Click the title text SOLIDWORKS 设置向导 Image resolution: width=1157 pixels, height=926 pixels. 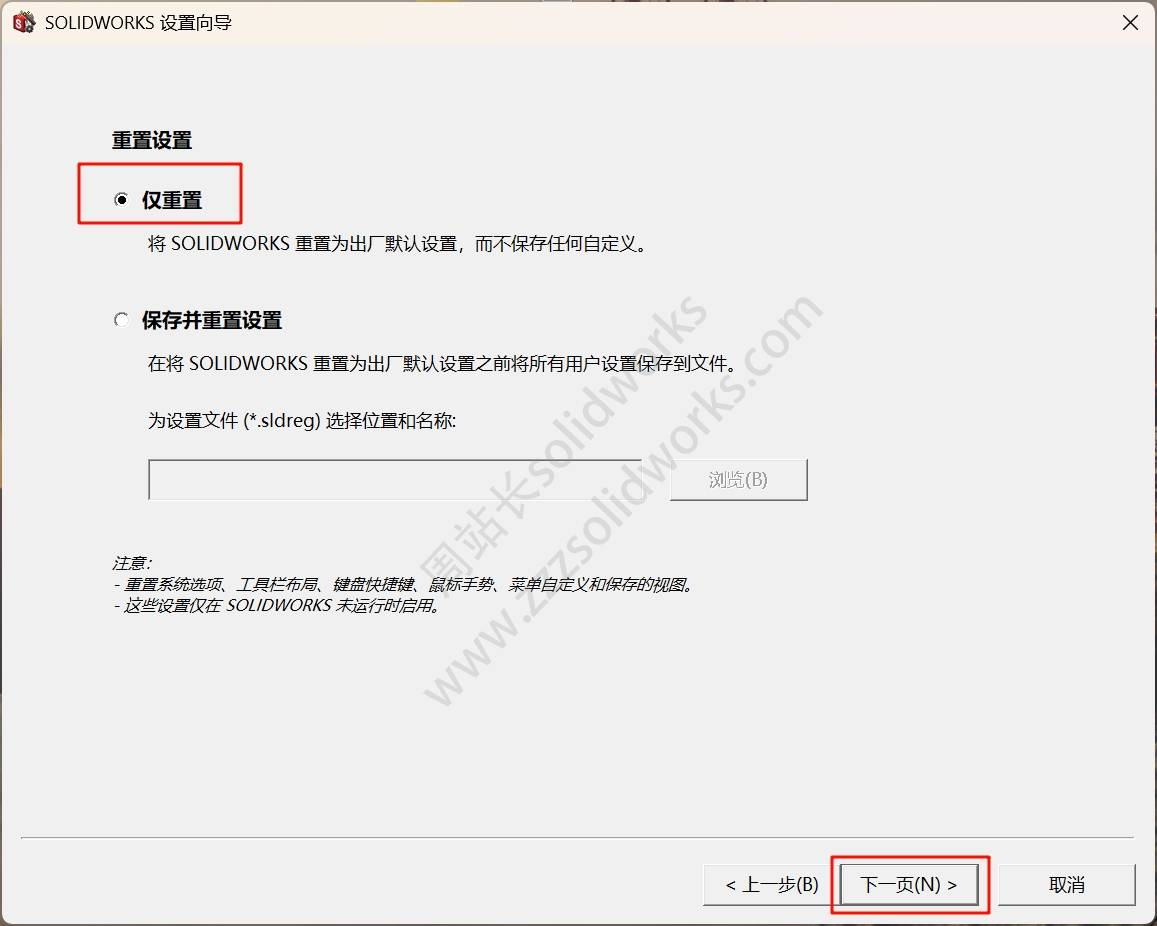point(139,23)
